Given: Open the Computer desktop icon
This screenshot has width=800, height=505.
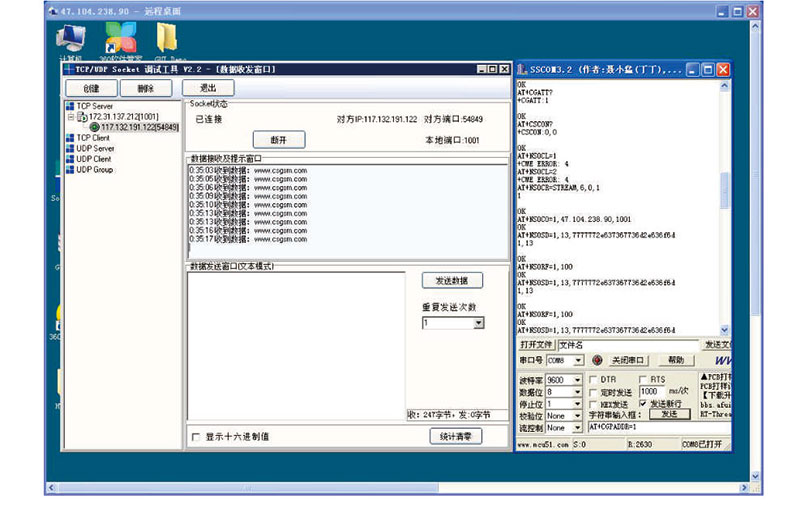Looking at the screenshot, I should point(71,39).
